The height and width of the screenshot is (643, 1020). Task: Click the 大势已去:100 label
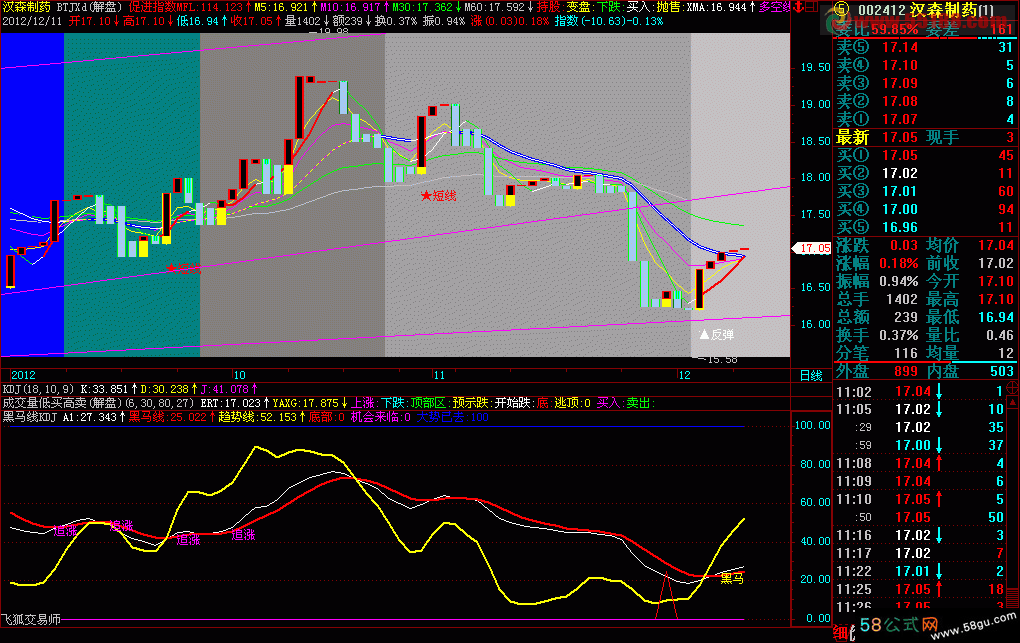pos(452,417)
